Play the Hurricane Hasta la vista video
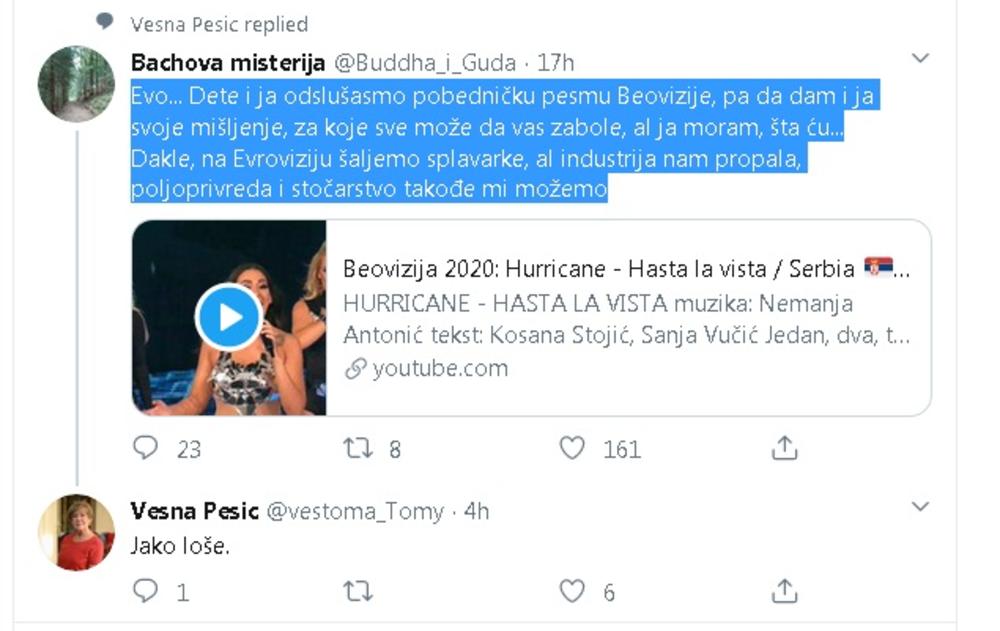This screenshot has width=1000, height=631. (x=229, y=318)
